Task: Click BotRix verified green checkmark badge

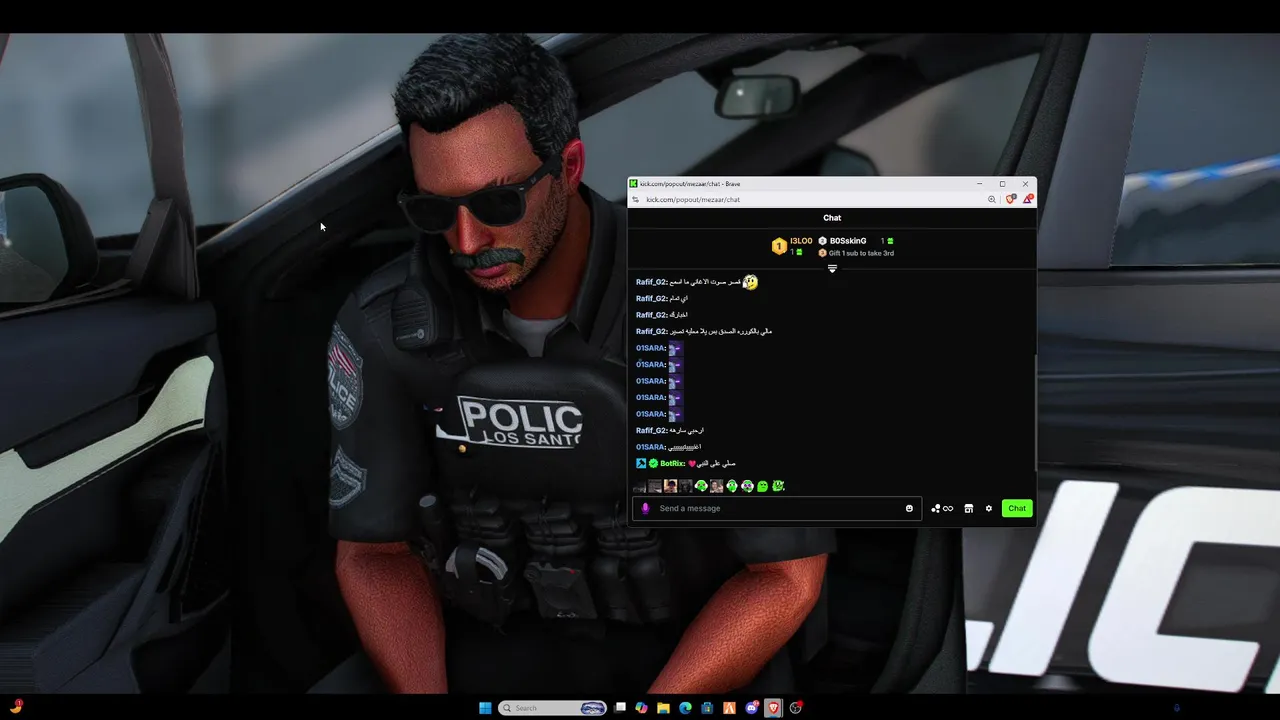Action: pyautogui.click(x=653, y=463)
